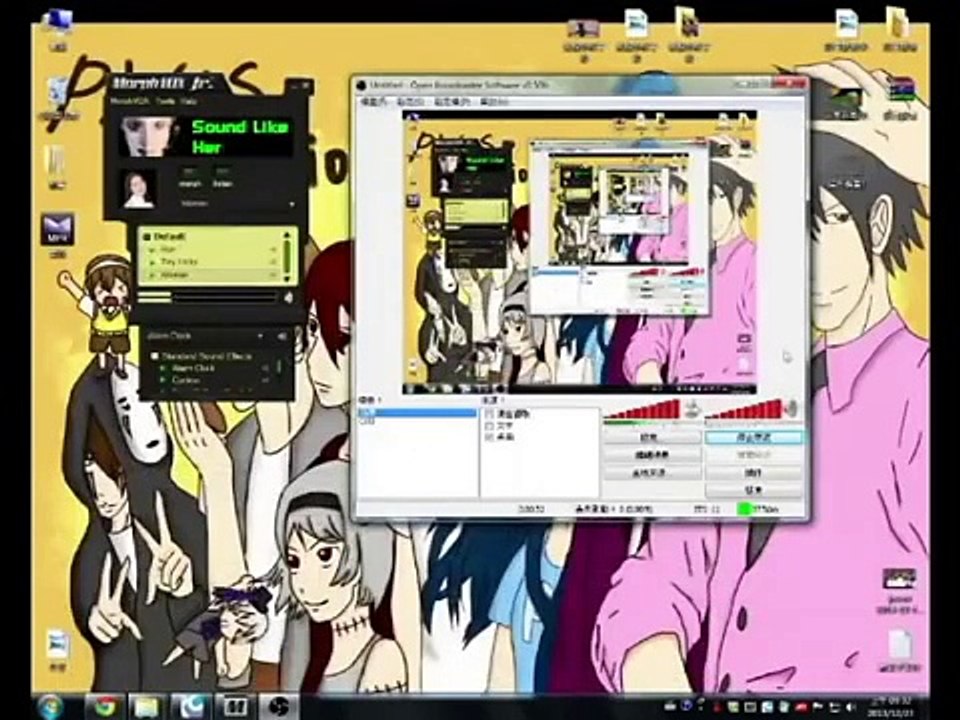The image size is (960, 720).
Task: Open the Tools menu in MorphVOX Jr.
Action: [164, 102]
